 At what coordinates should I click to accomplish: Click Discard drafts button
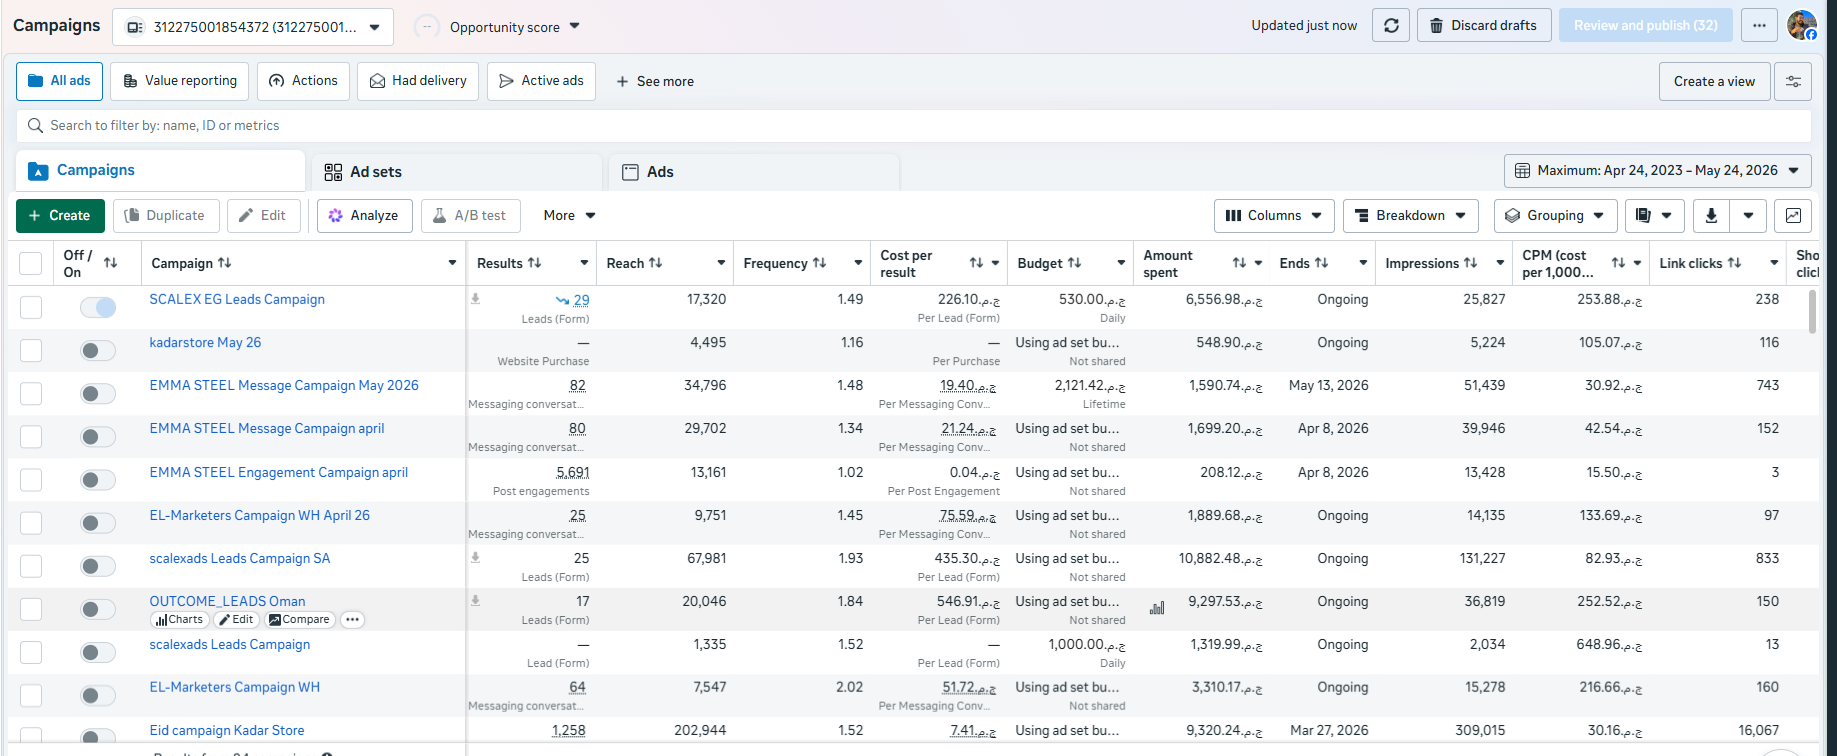[1484, 26]
